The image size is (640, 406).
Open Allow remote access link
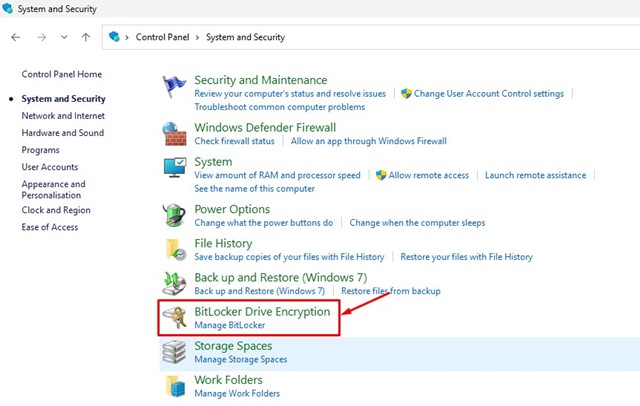[x=428, y=175]
